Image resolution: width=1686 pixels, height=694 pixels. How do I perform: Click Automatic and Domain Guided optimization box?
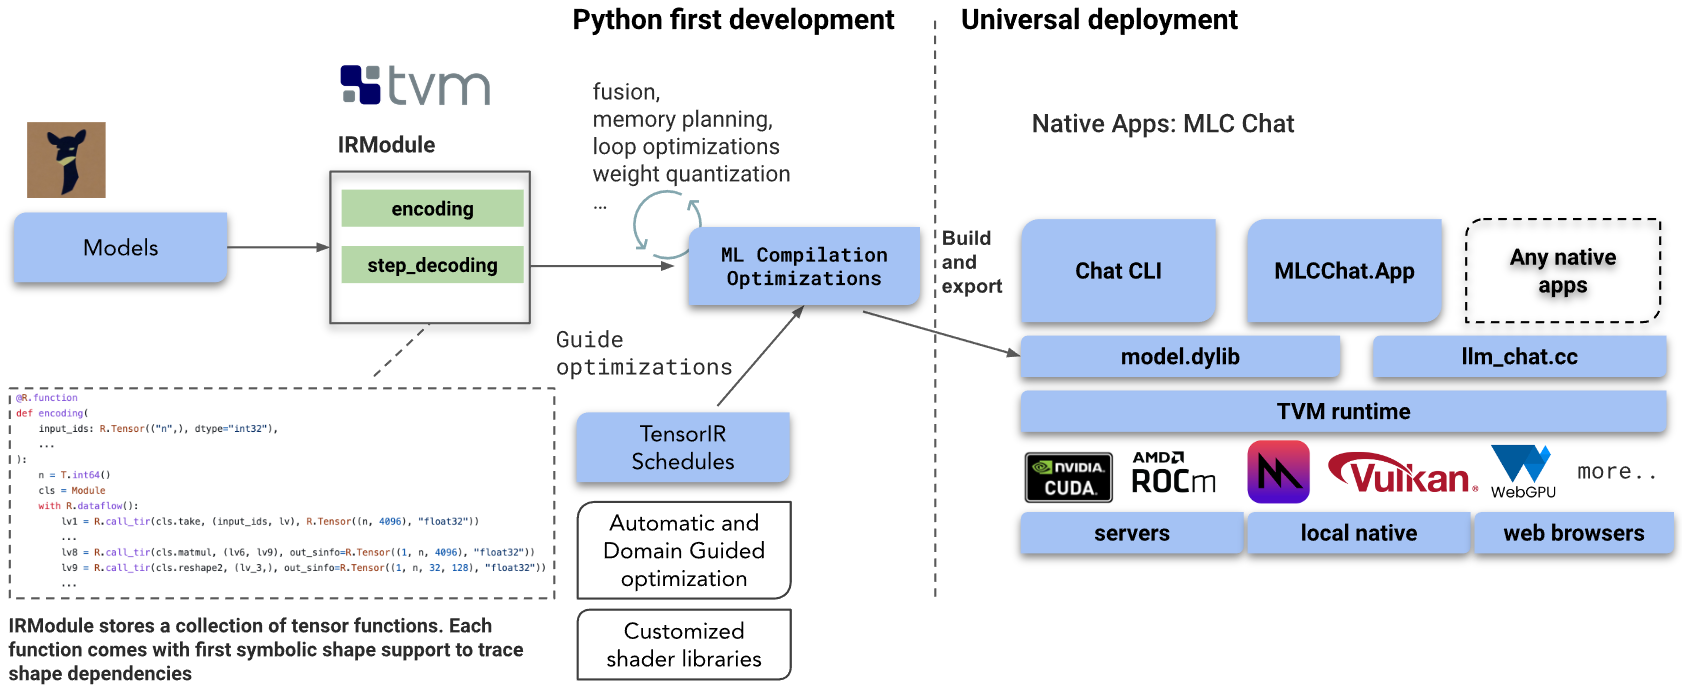(684, 550)
